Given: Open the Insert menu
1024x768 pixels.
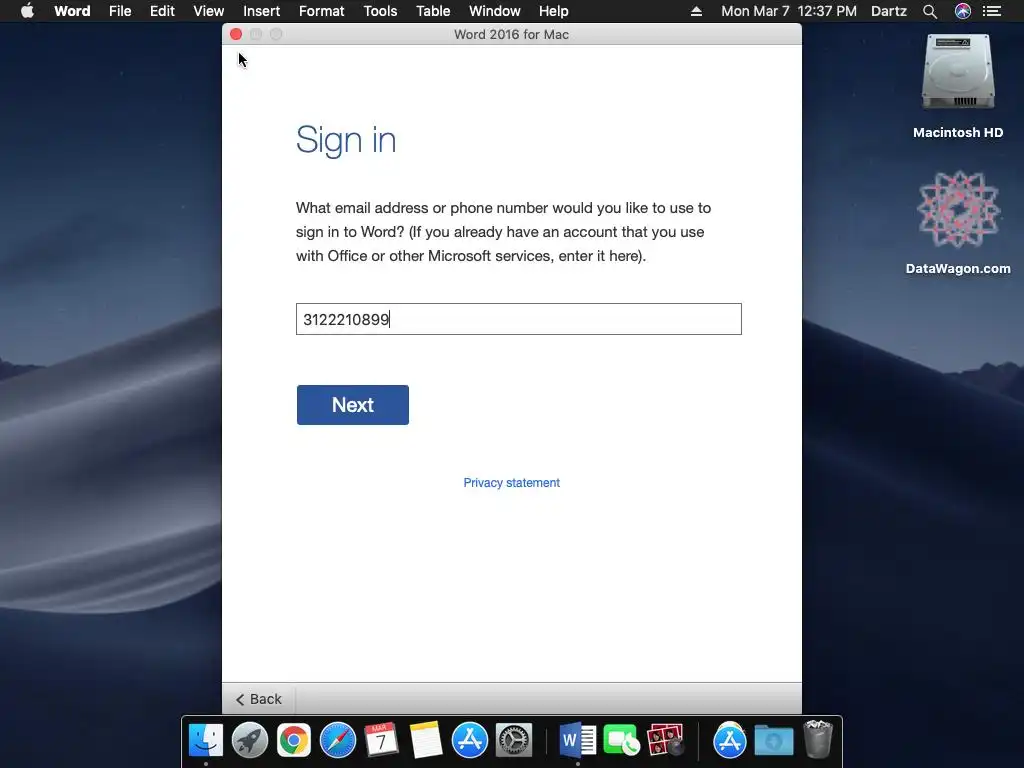Looking at the screenshot, I should 261,11.
